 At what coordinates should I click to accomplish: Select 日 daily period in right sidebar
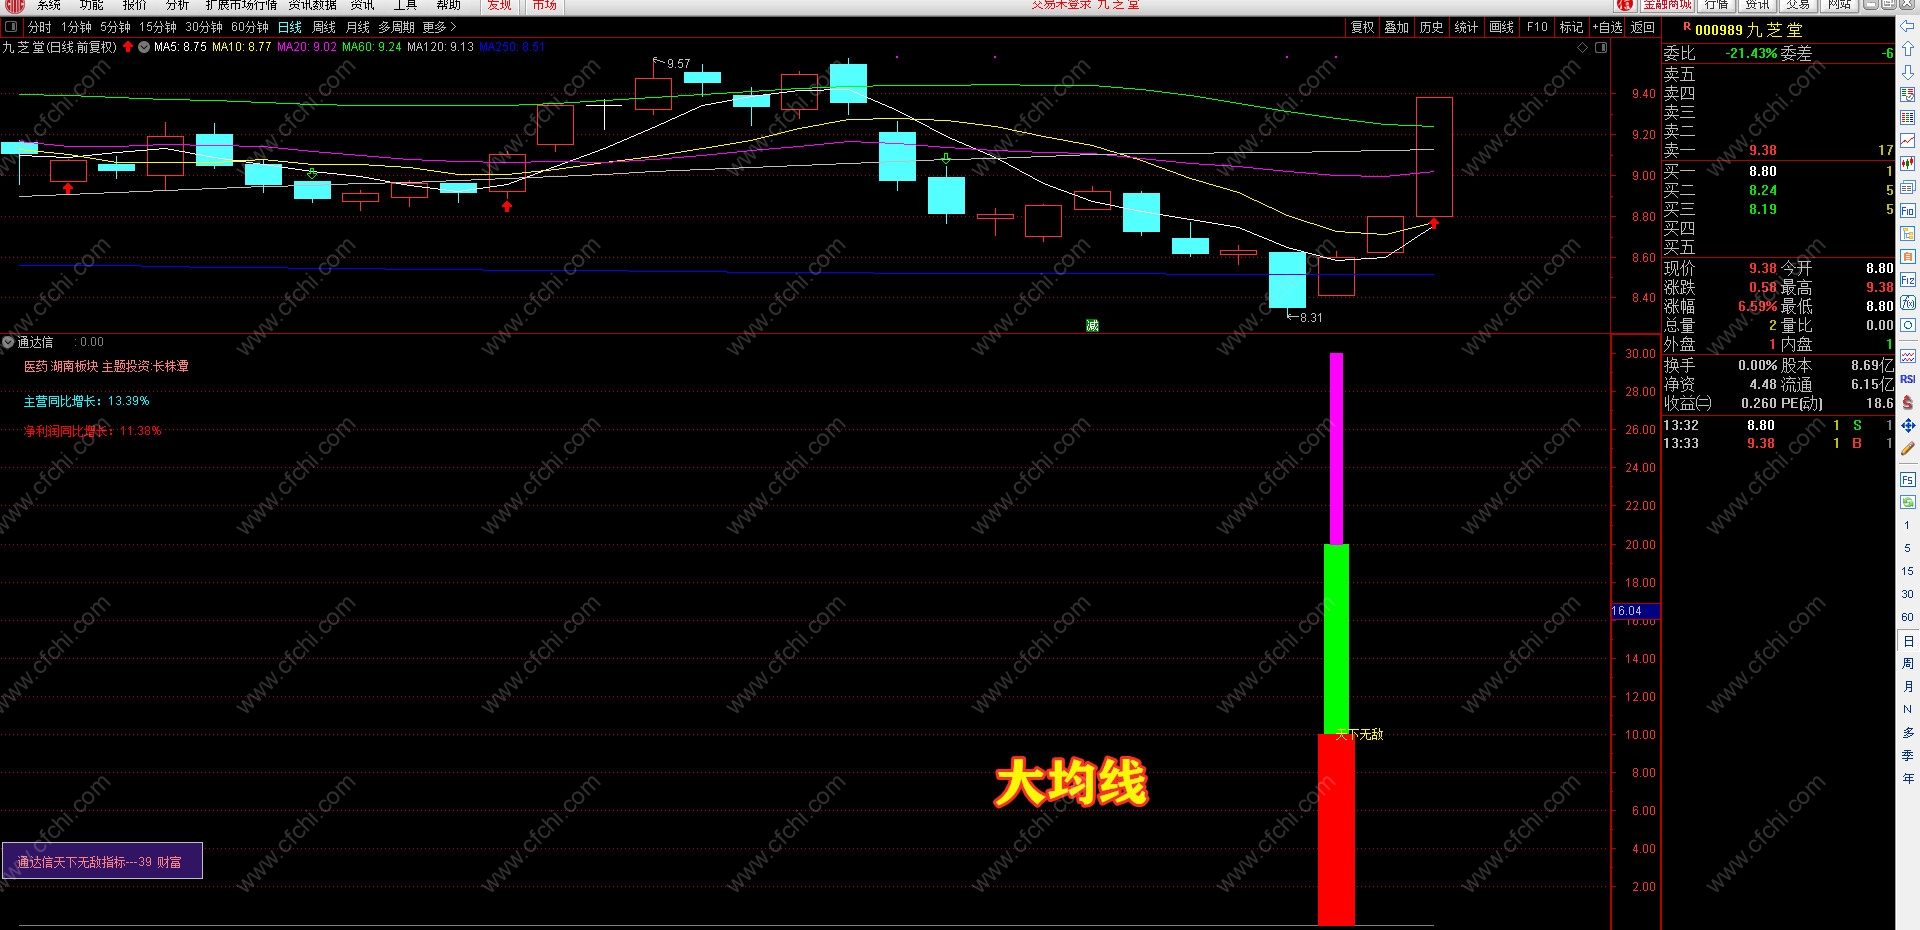tap(1907, 641)
